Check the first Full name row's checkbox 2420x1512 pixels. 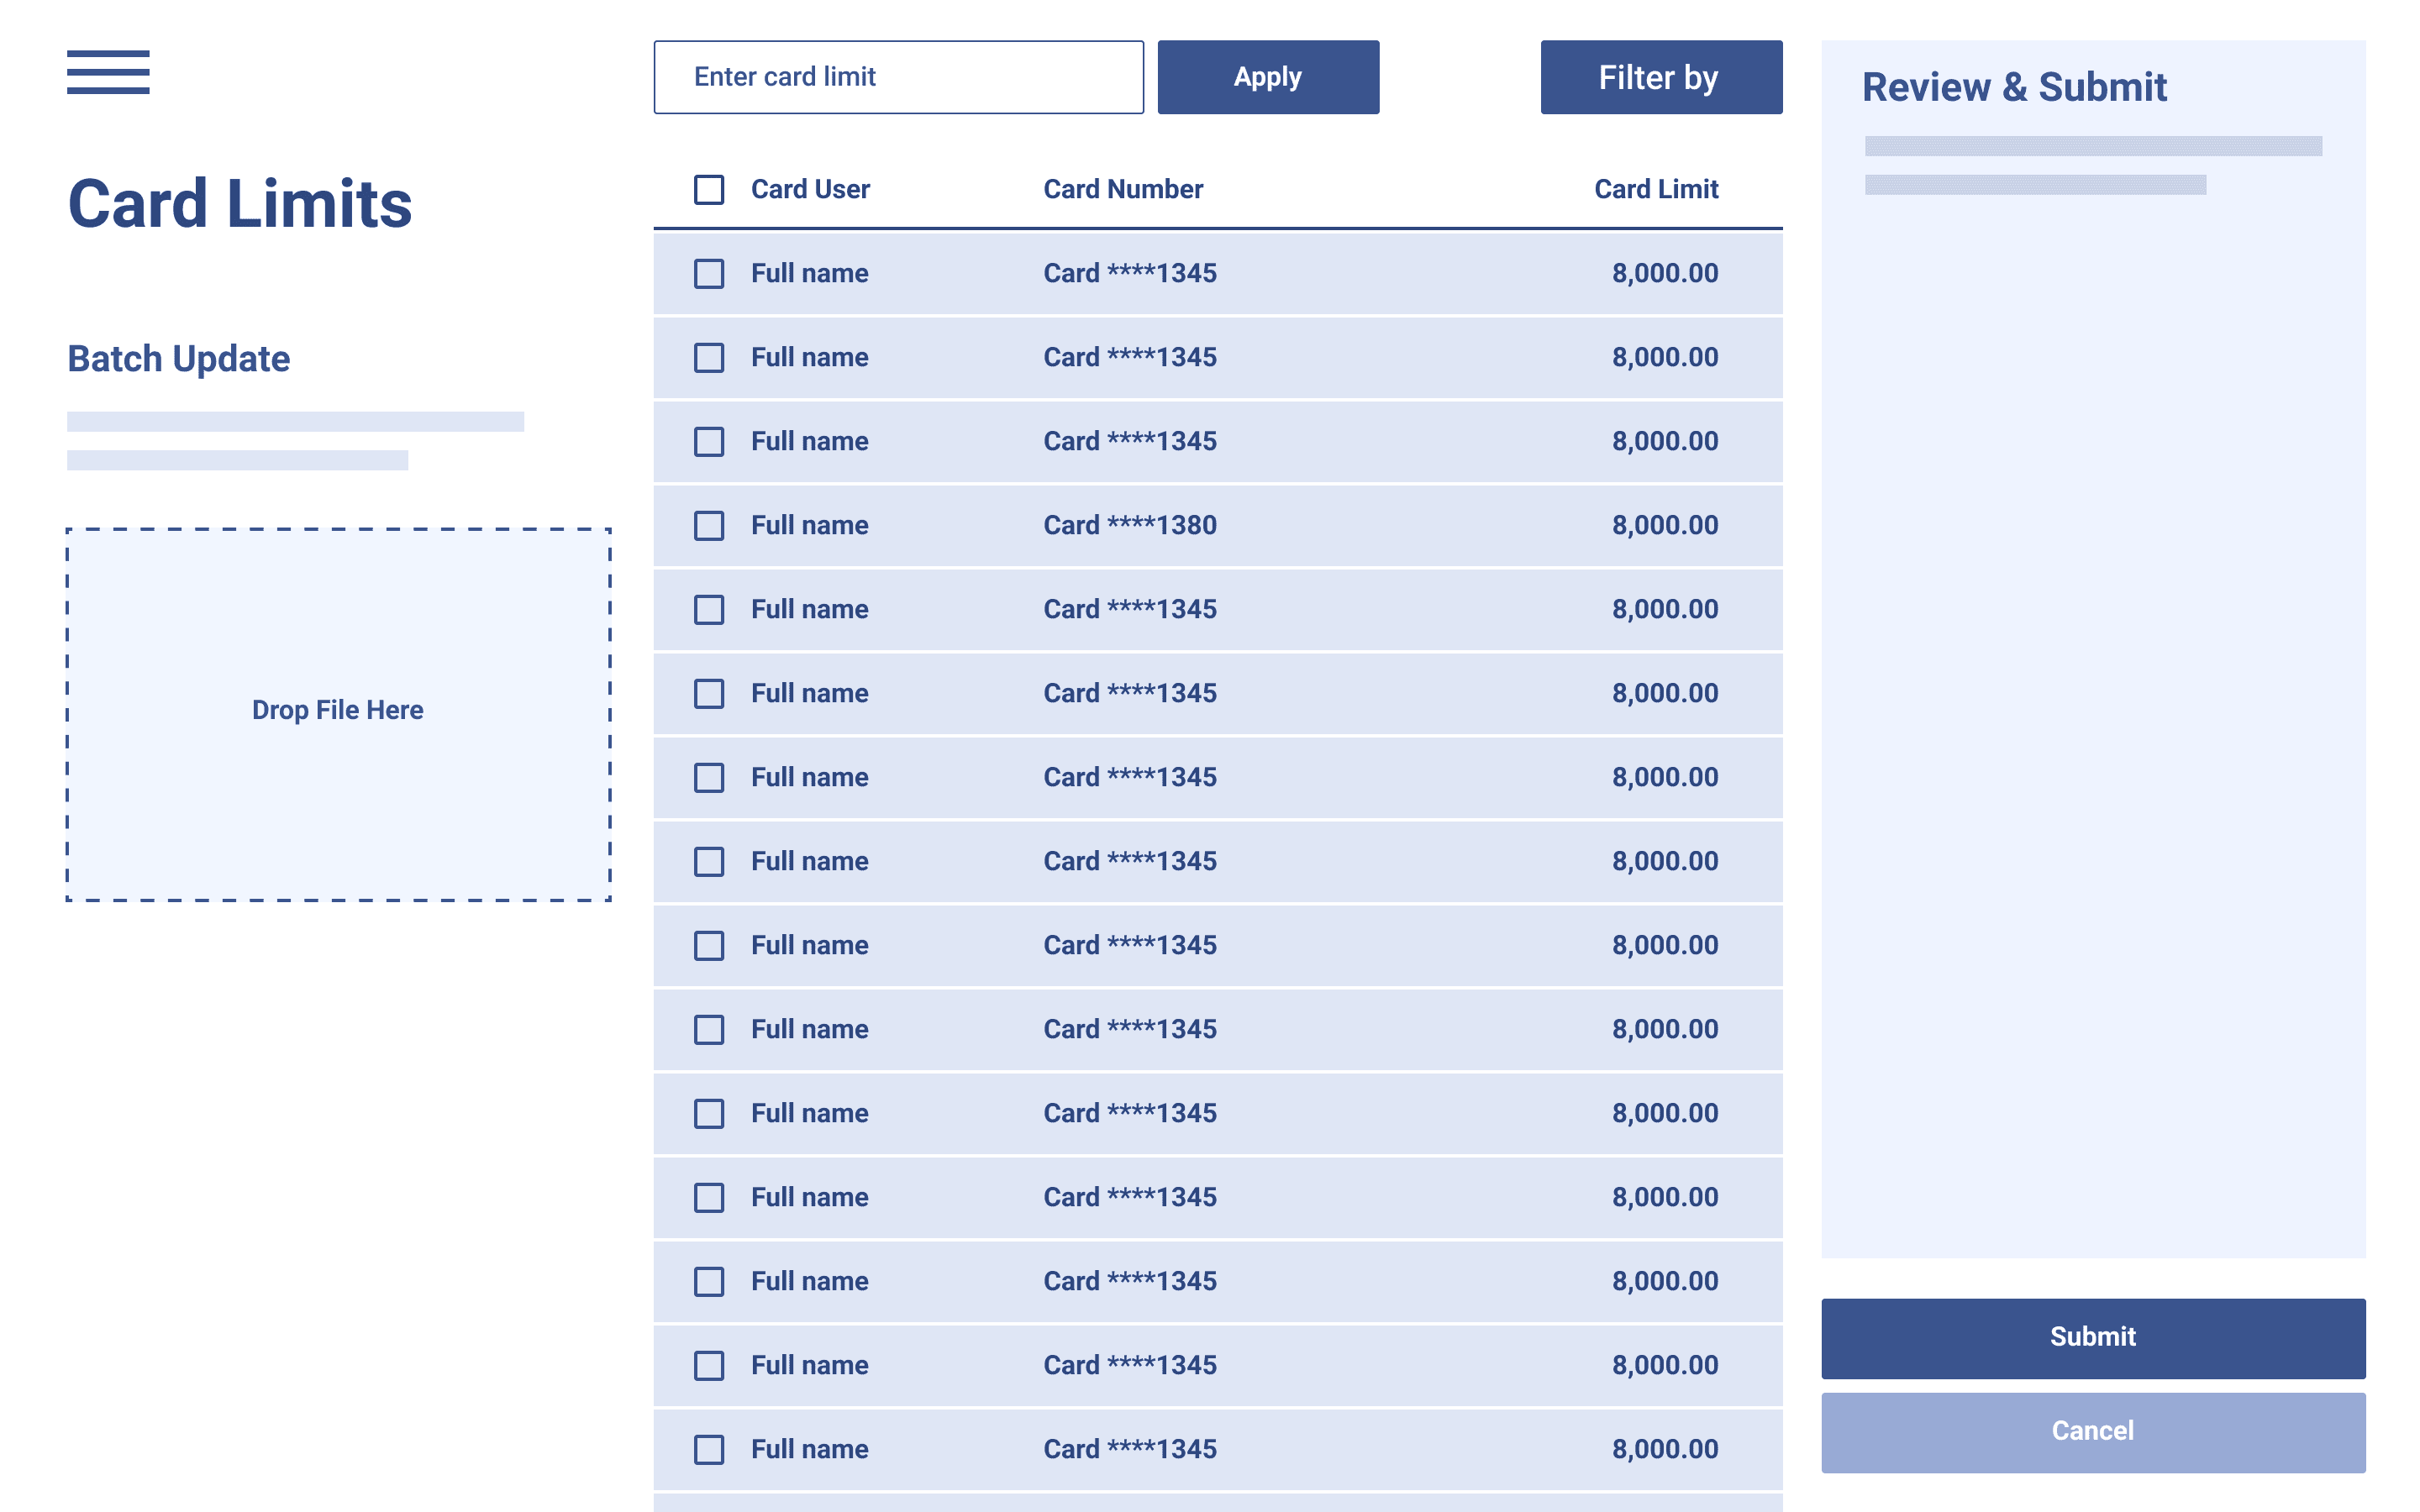pos(708,273)
